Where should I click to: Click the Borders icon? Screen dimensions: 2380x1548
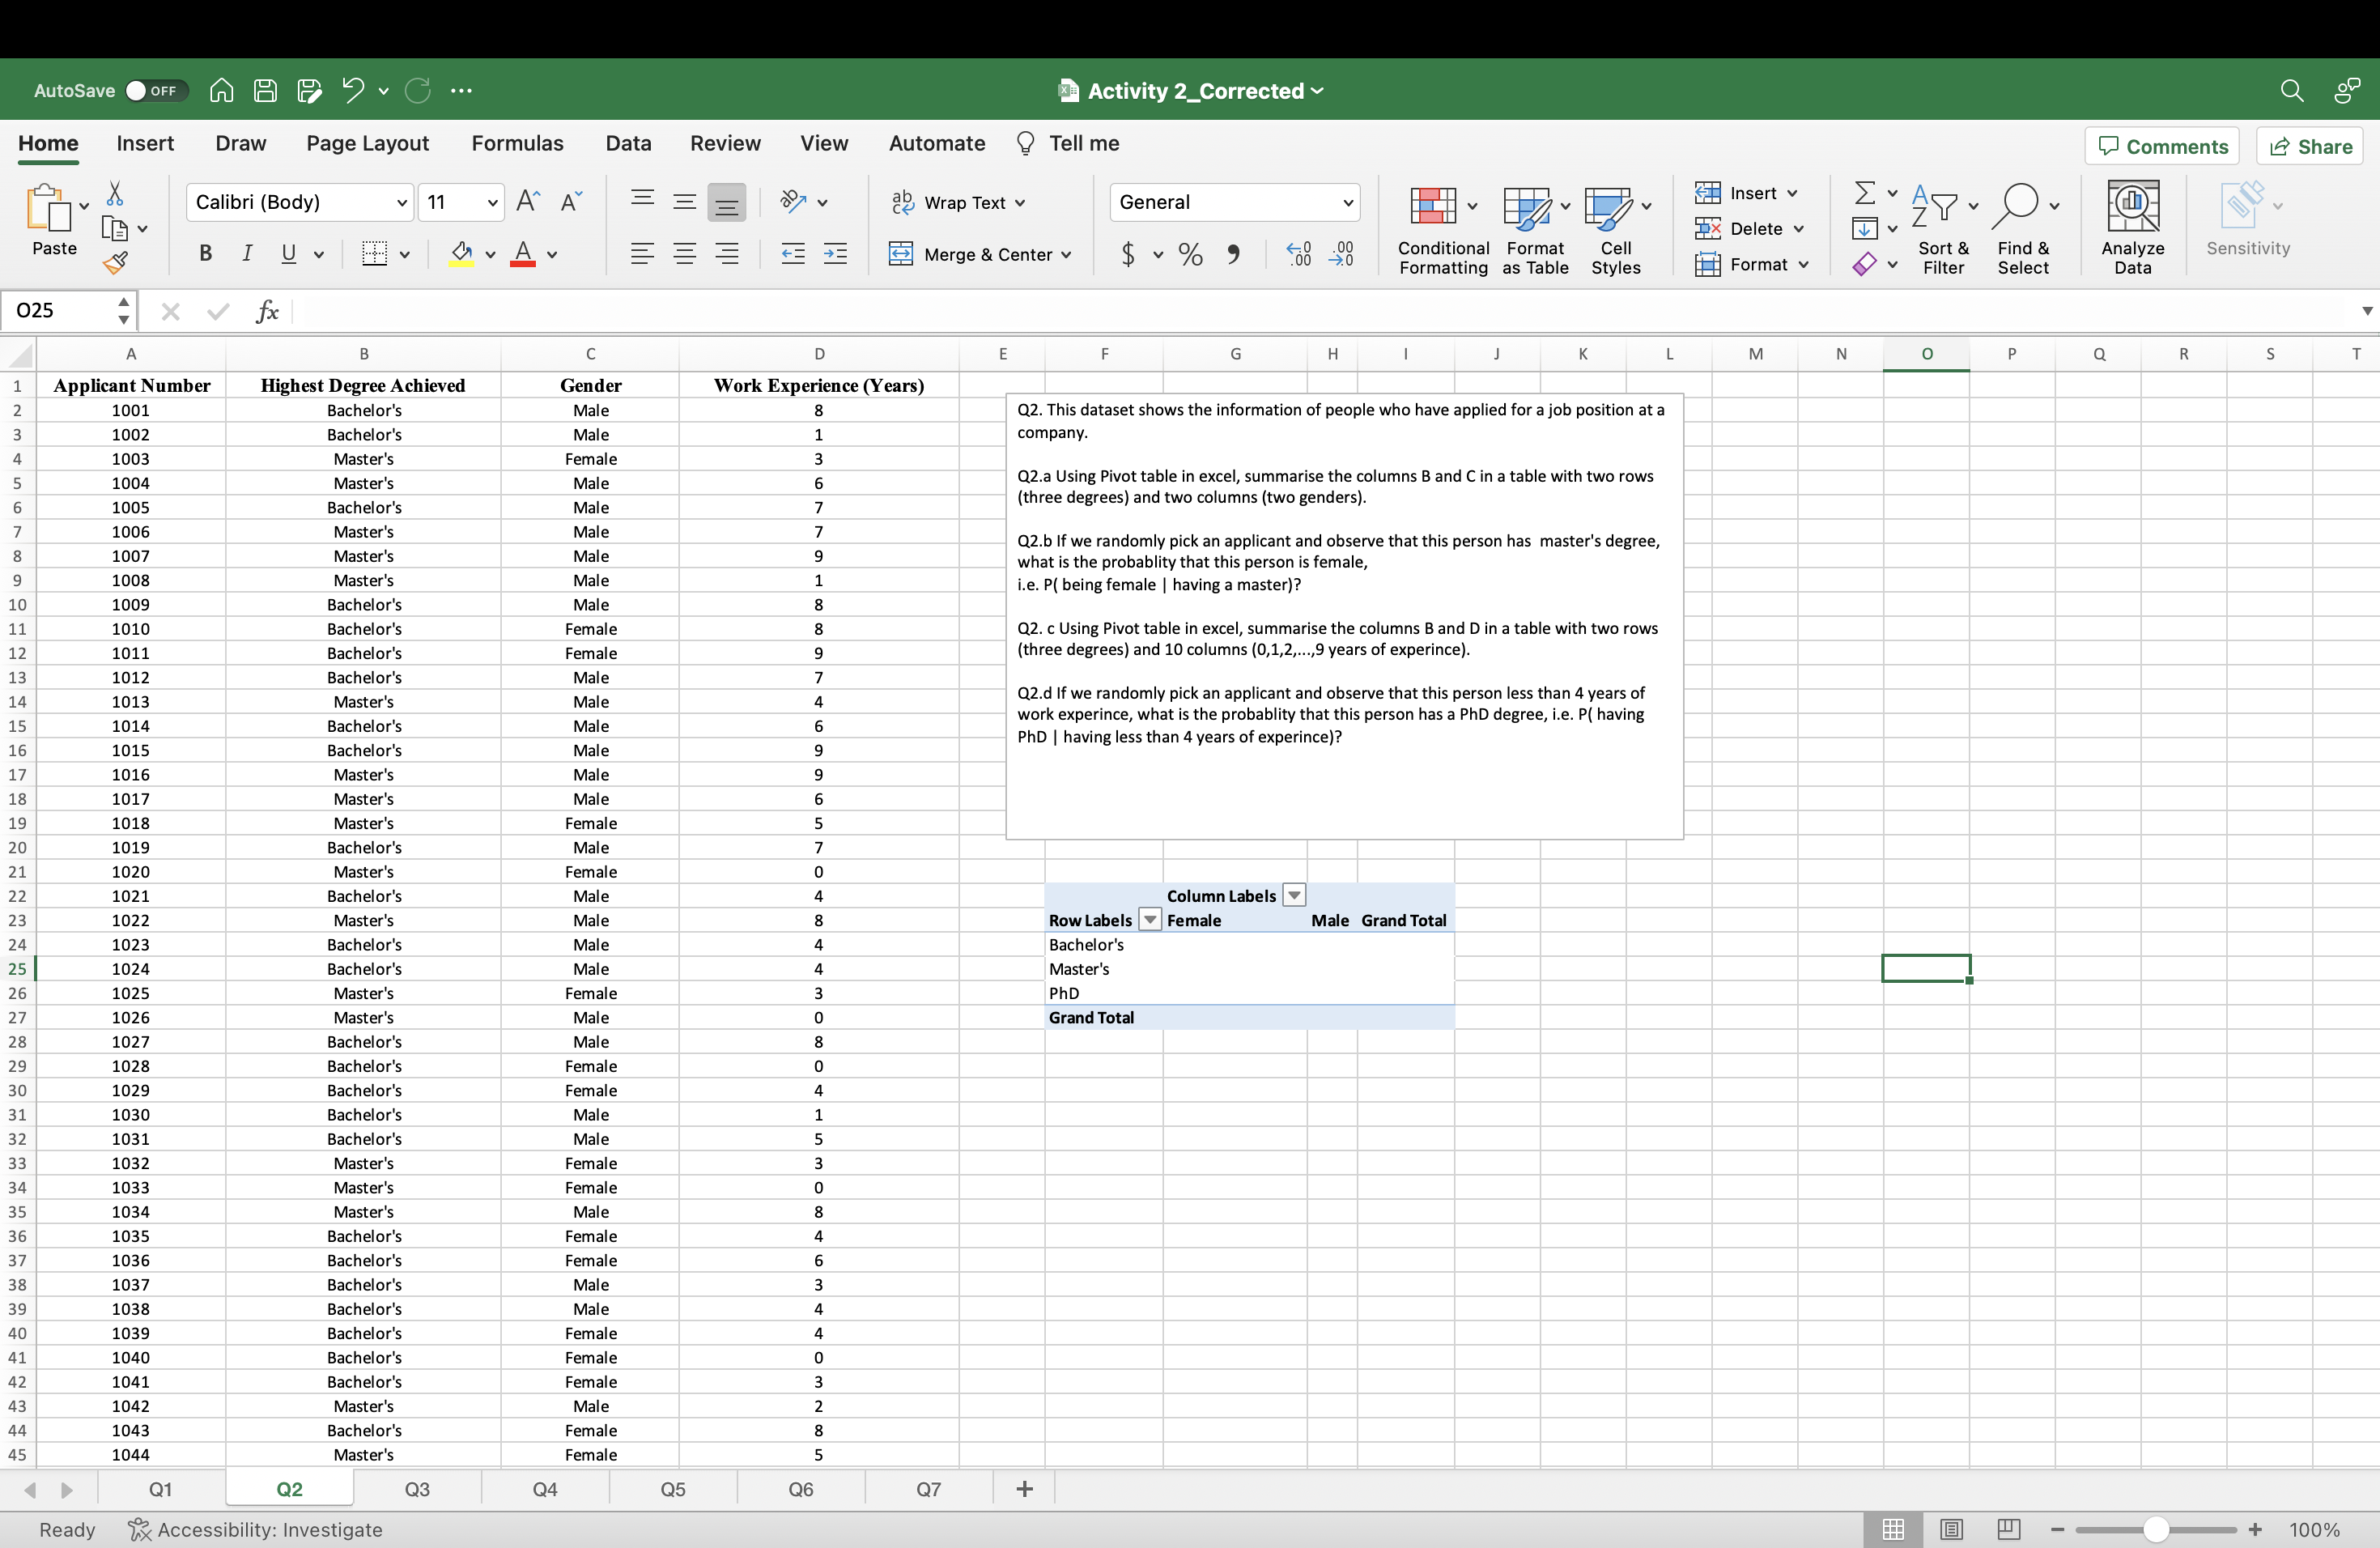pyautogui.click(x=375, y=254)
